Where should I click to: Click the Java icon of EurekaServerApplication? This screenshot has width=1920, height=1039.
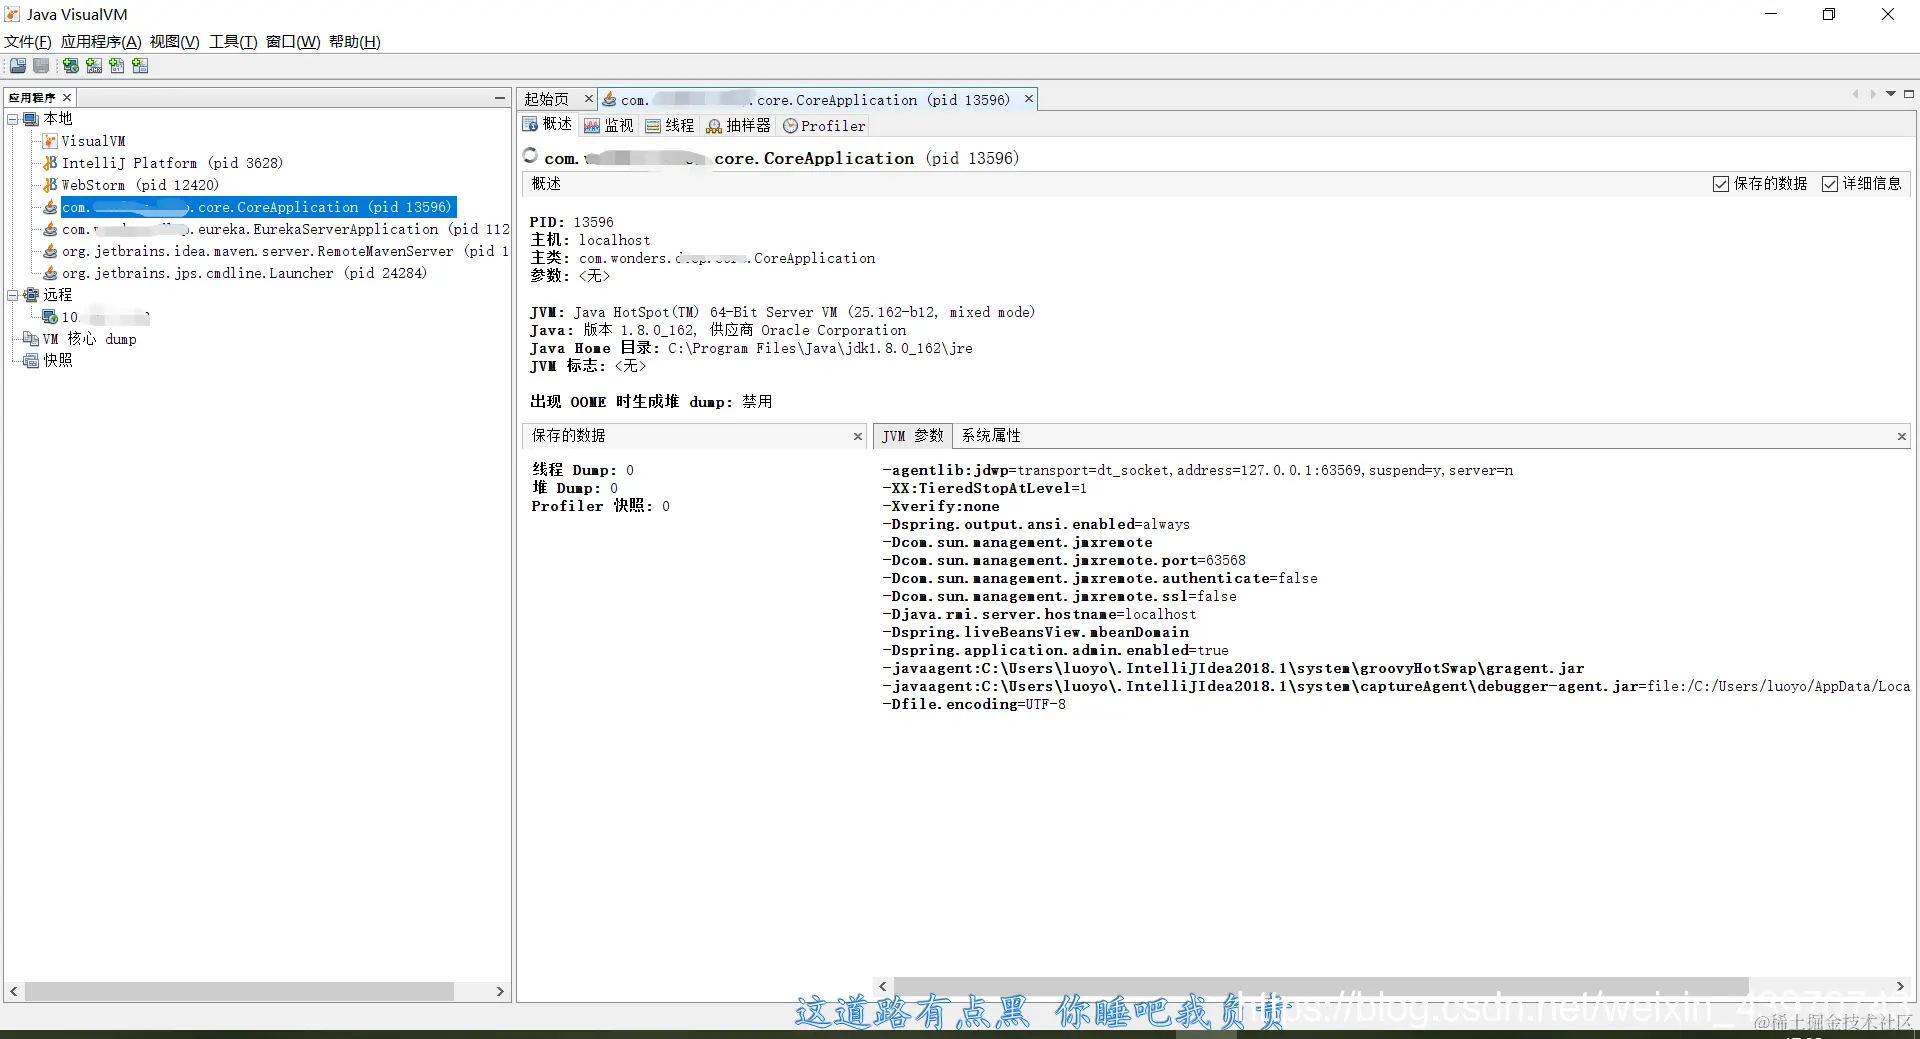50,229
